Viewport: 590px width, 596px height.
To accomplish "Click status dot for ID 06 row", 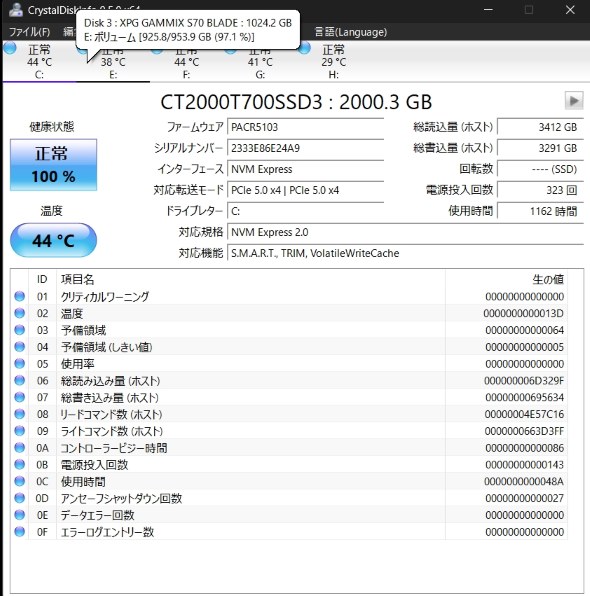I will 19,380.
